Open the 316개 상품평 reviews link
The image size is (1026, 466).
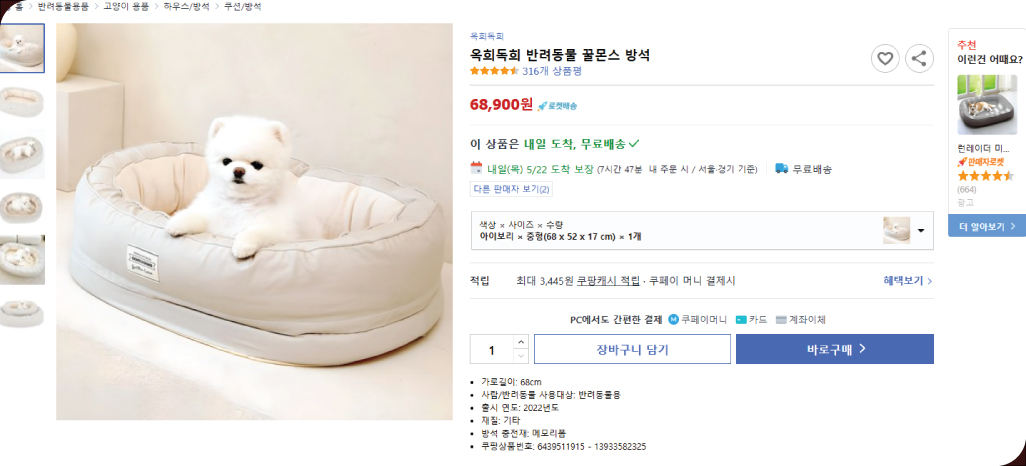[x=551, y=72]
